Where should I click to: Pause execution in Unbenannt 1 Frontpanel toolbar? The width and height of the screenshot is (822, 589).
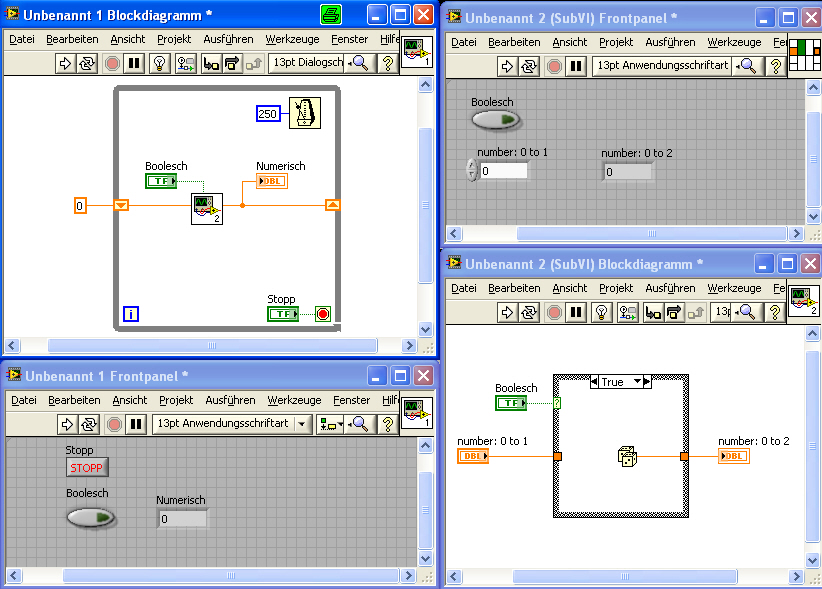point(136,424)
